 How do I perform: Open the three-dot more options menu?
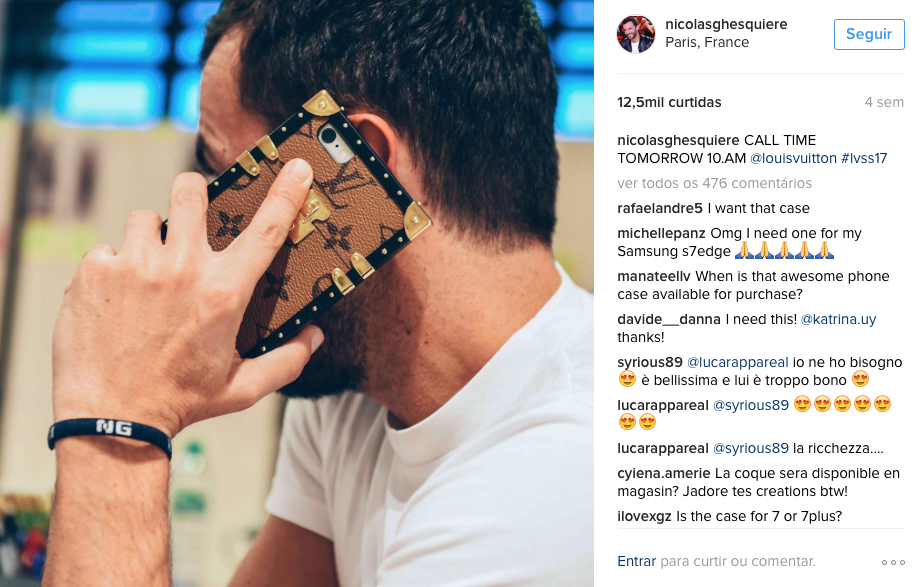[893, 562]
